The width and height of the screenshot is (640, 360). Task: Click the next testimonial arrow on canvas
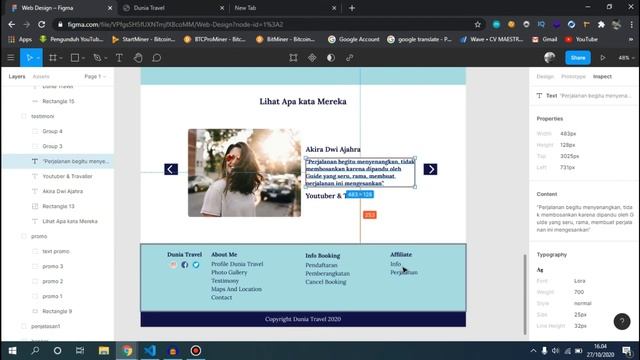430,169
